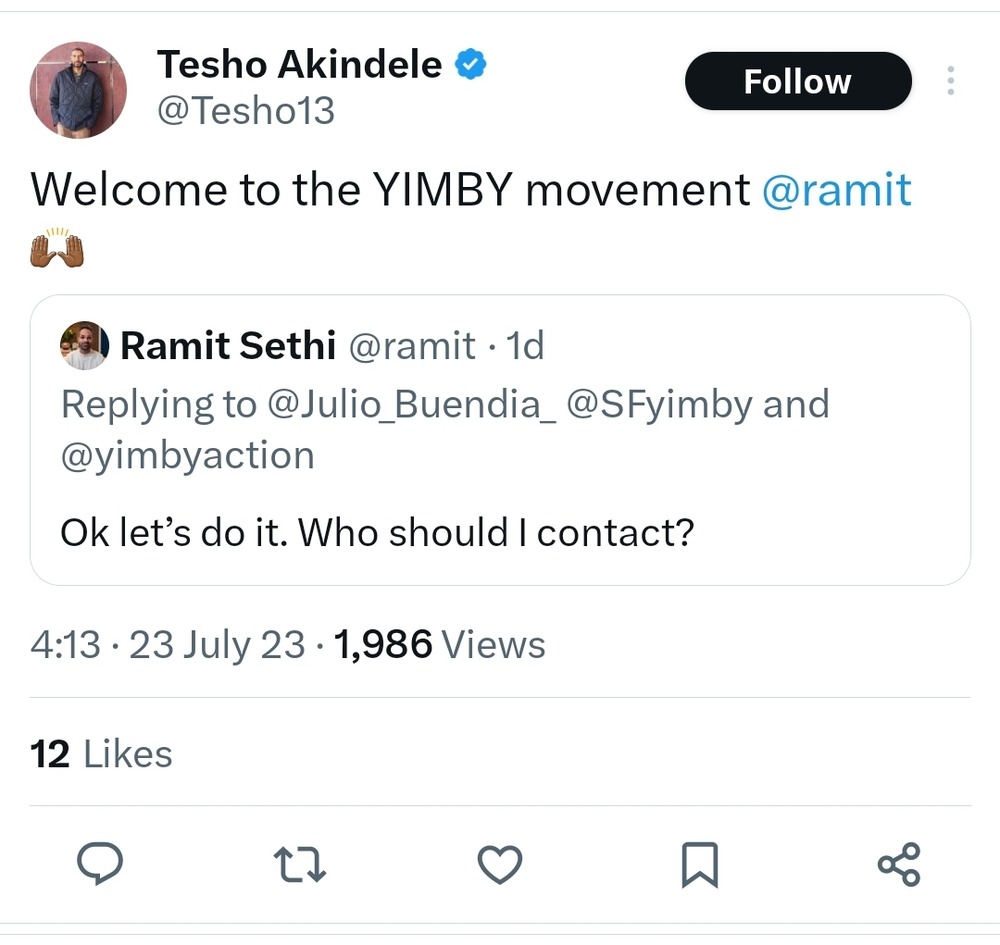This screenshot has height=945, width=1000.
Task: Open the 4:13 · 23 July 23 timestamp
Action: (167, 645)
